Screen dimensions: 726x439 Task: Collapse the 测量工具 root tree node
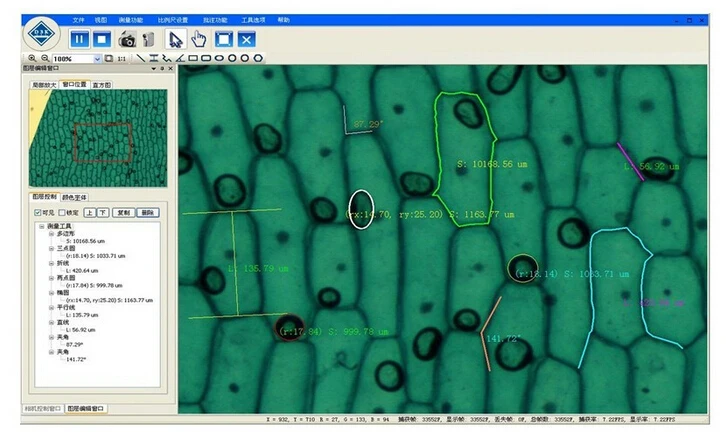42,226
